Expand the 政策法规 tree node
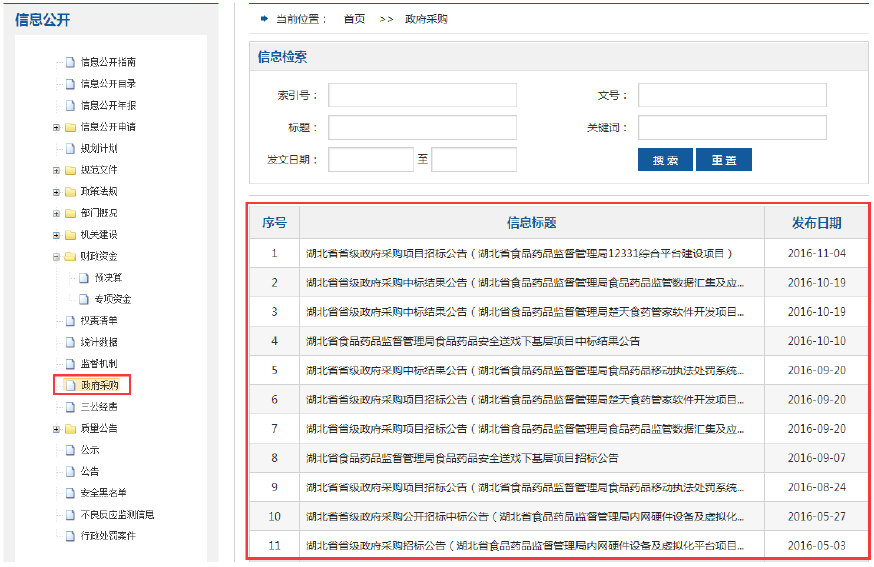Image resolution: width=874 pixels, height=567 pixels. 56,192
